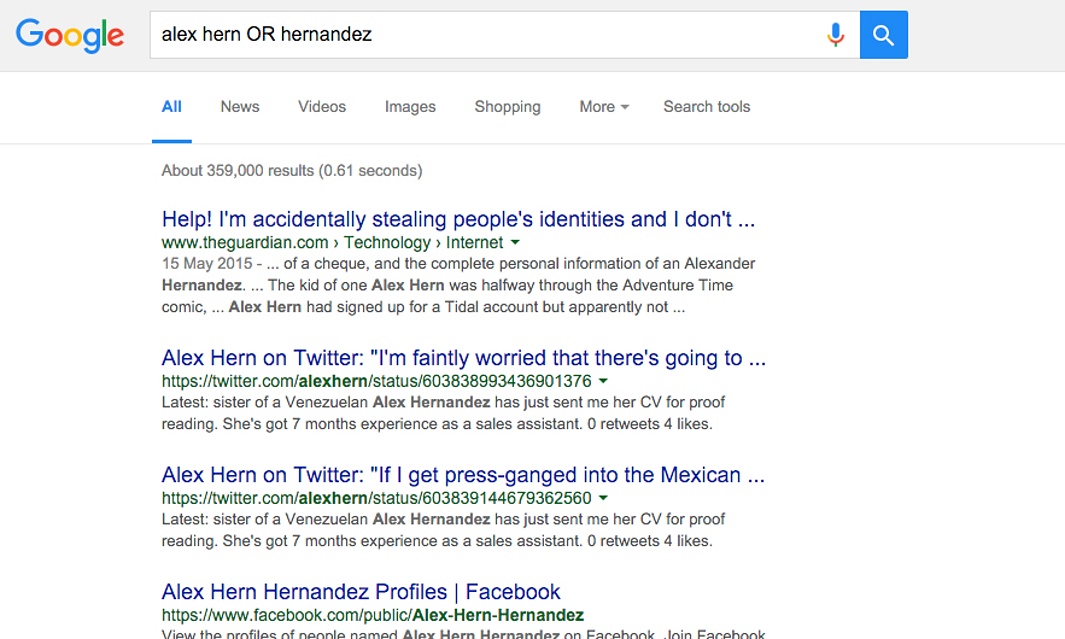Switch to the Videos tab

click(322, 107)
